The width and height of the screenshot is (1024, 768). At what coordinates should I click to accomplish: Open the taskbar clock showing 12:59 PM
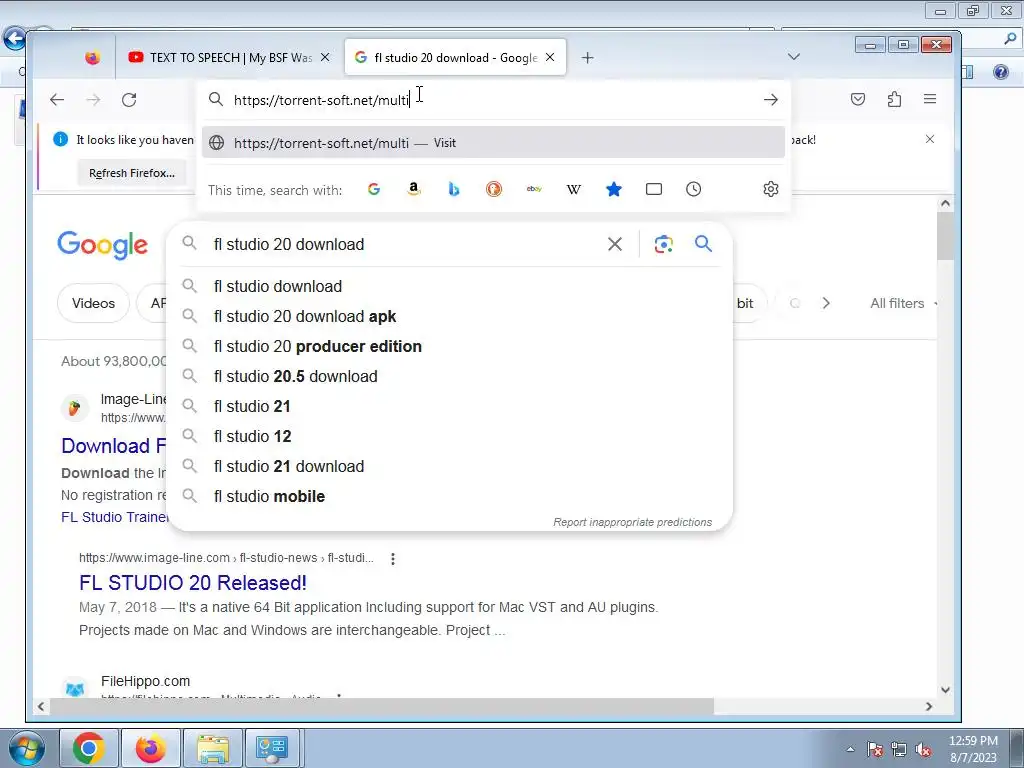[x=973, y=749]
